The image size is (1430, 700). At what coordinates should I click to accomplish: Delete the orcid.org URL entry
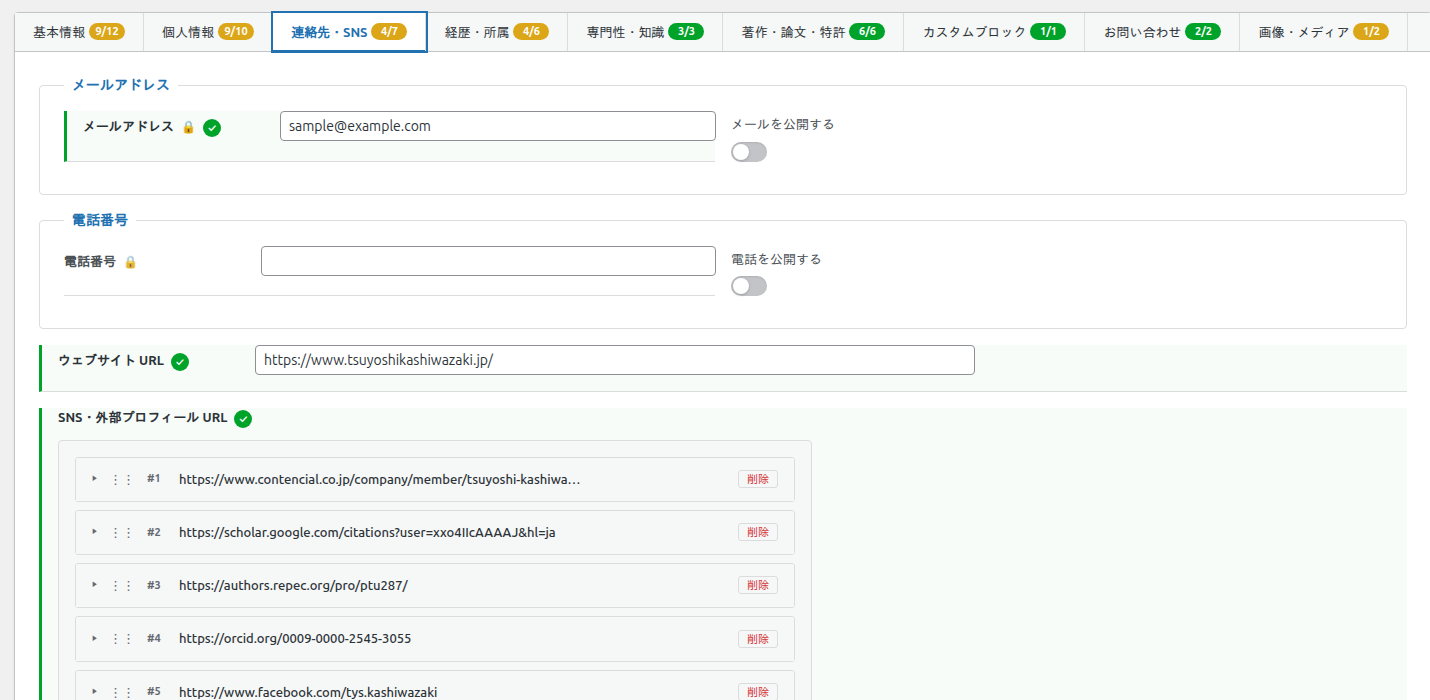pyautogui.click(x=758, y=638)
